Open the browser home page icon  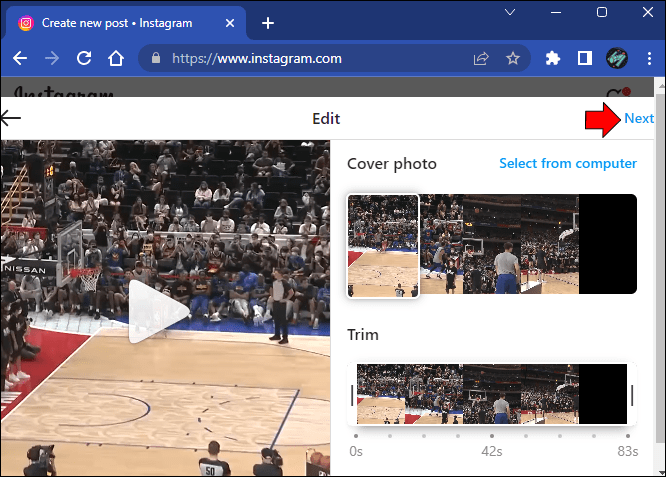tap(116, 58)
